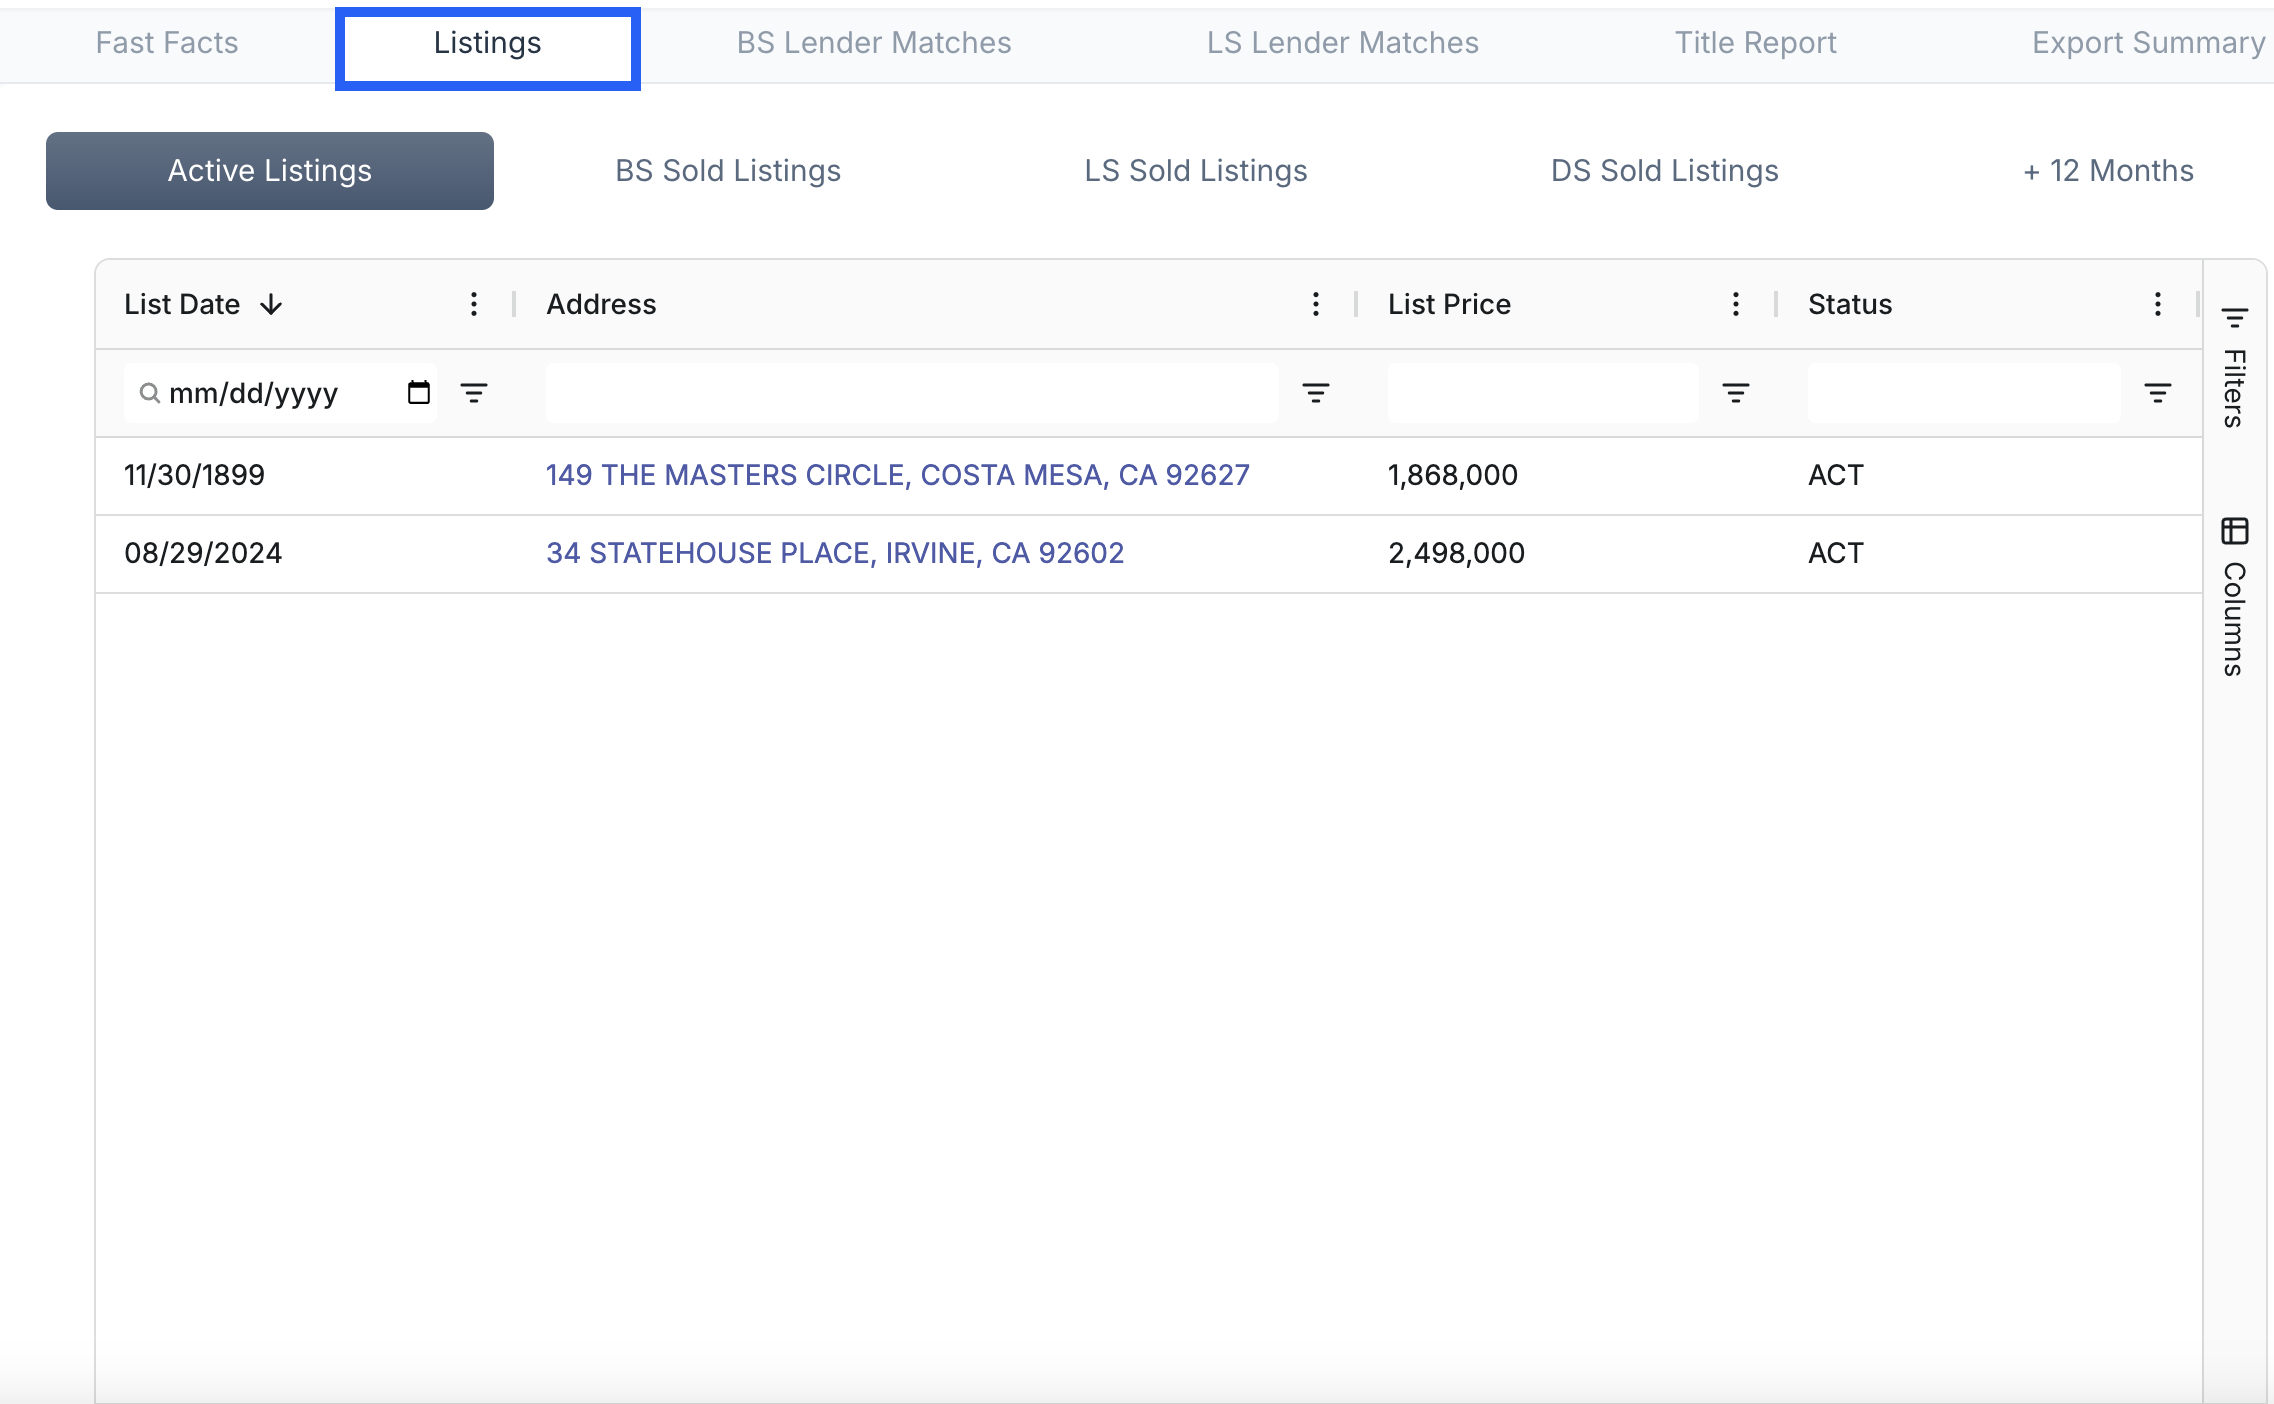
Task: Focus the List Price filter input
Action: tap(1543, 393)
